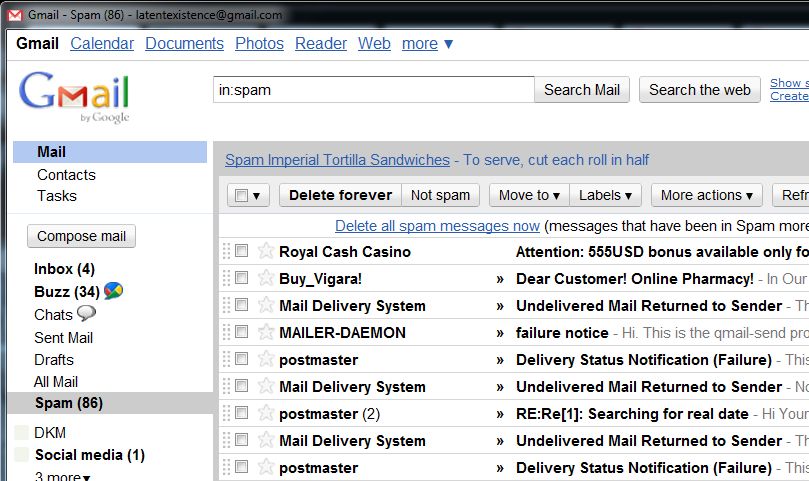Open Calendar from top navigation
Screen dimensions: 809x481
102,44
